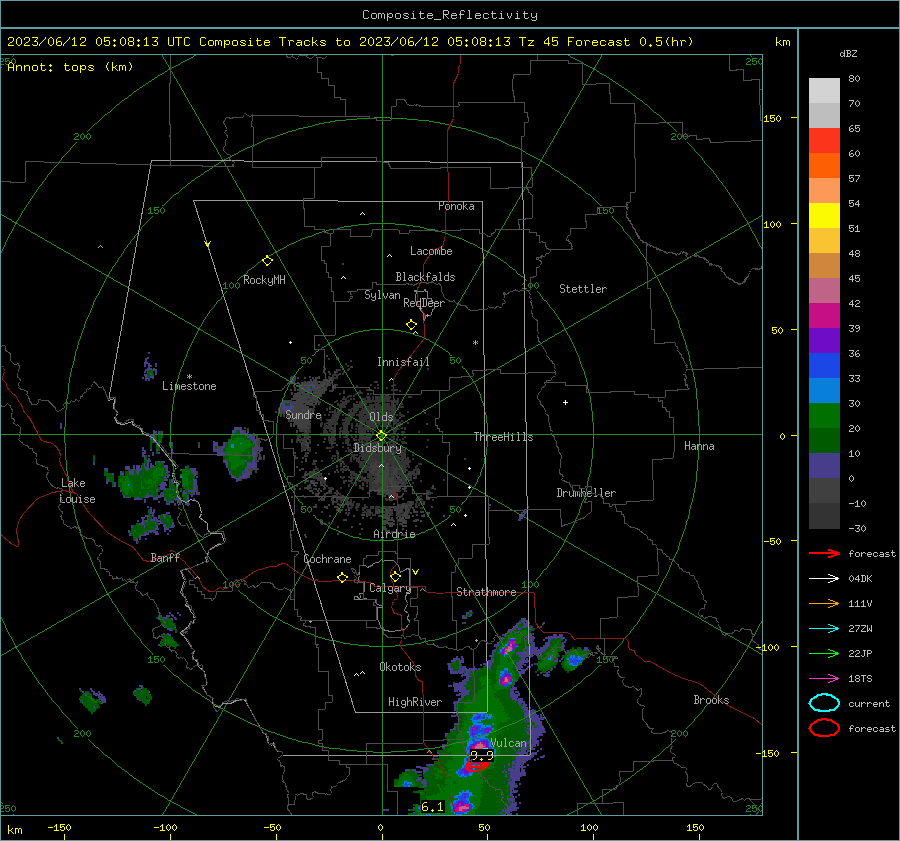Click the yellow radar site diamond at Olds
This screenshot has height=841, width=900.
point(381,436)
